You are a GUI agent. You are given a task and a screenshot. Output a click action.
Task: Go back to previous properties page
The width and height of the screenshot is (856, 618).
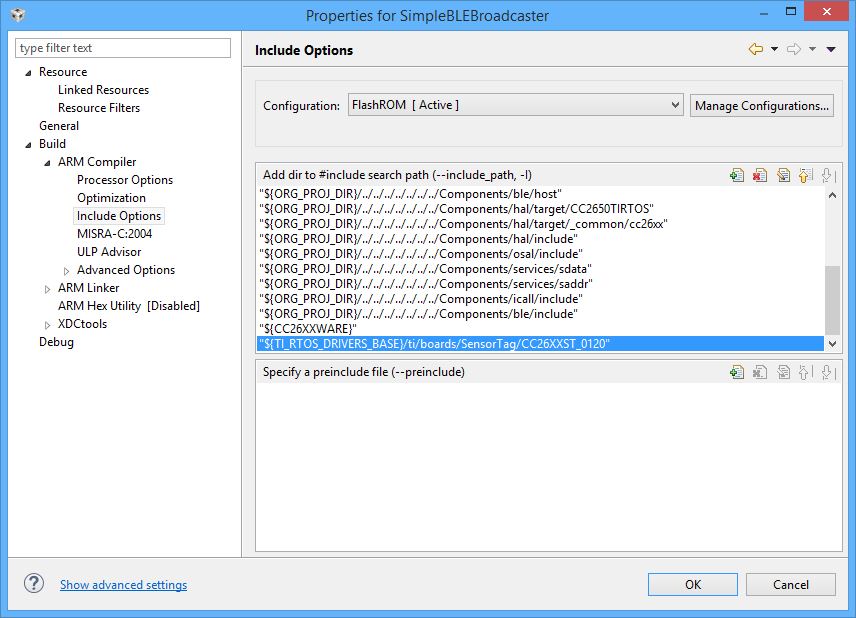(756, 49)
